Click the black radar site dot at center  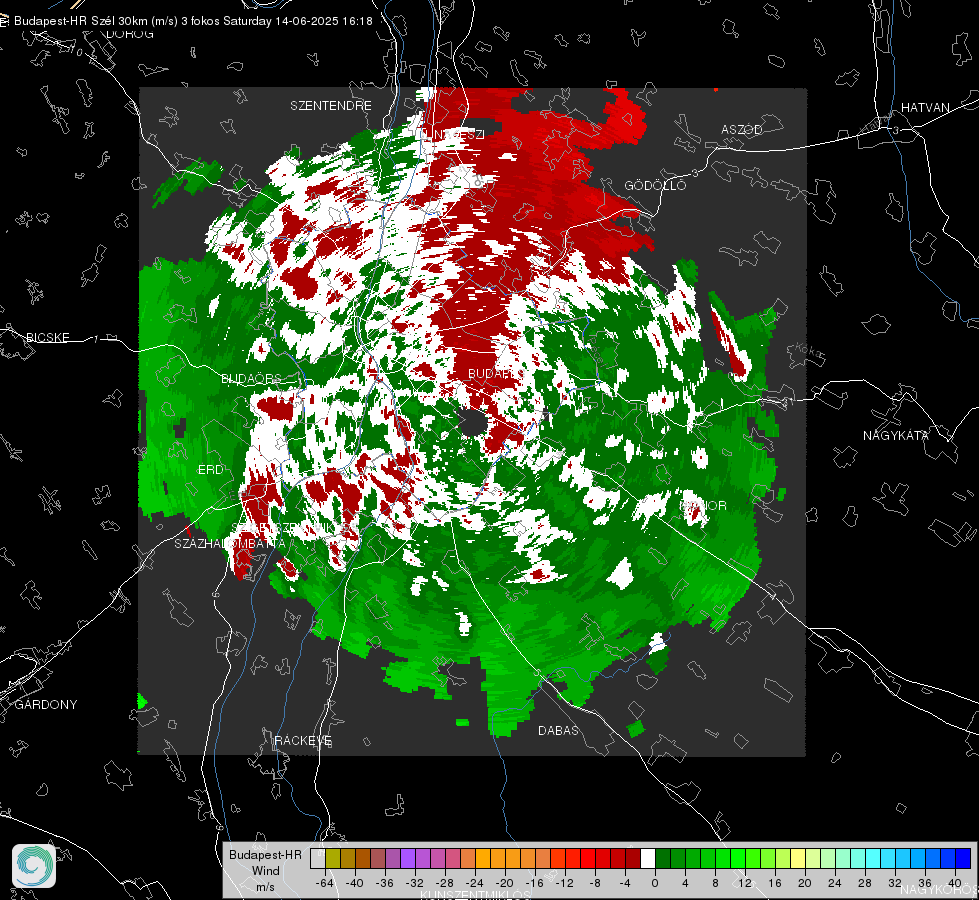tap(474, 423)
